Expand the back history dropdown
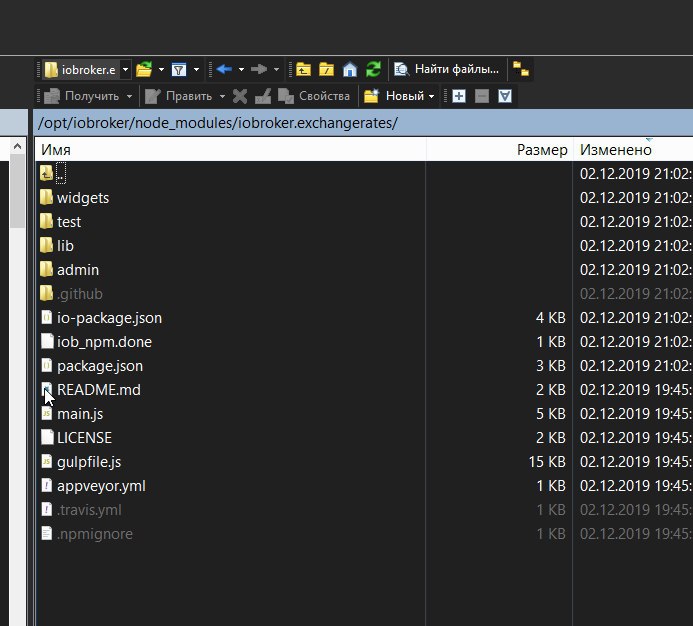 tap(241, 69)
